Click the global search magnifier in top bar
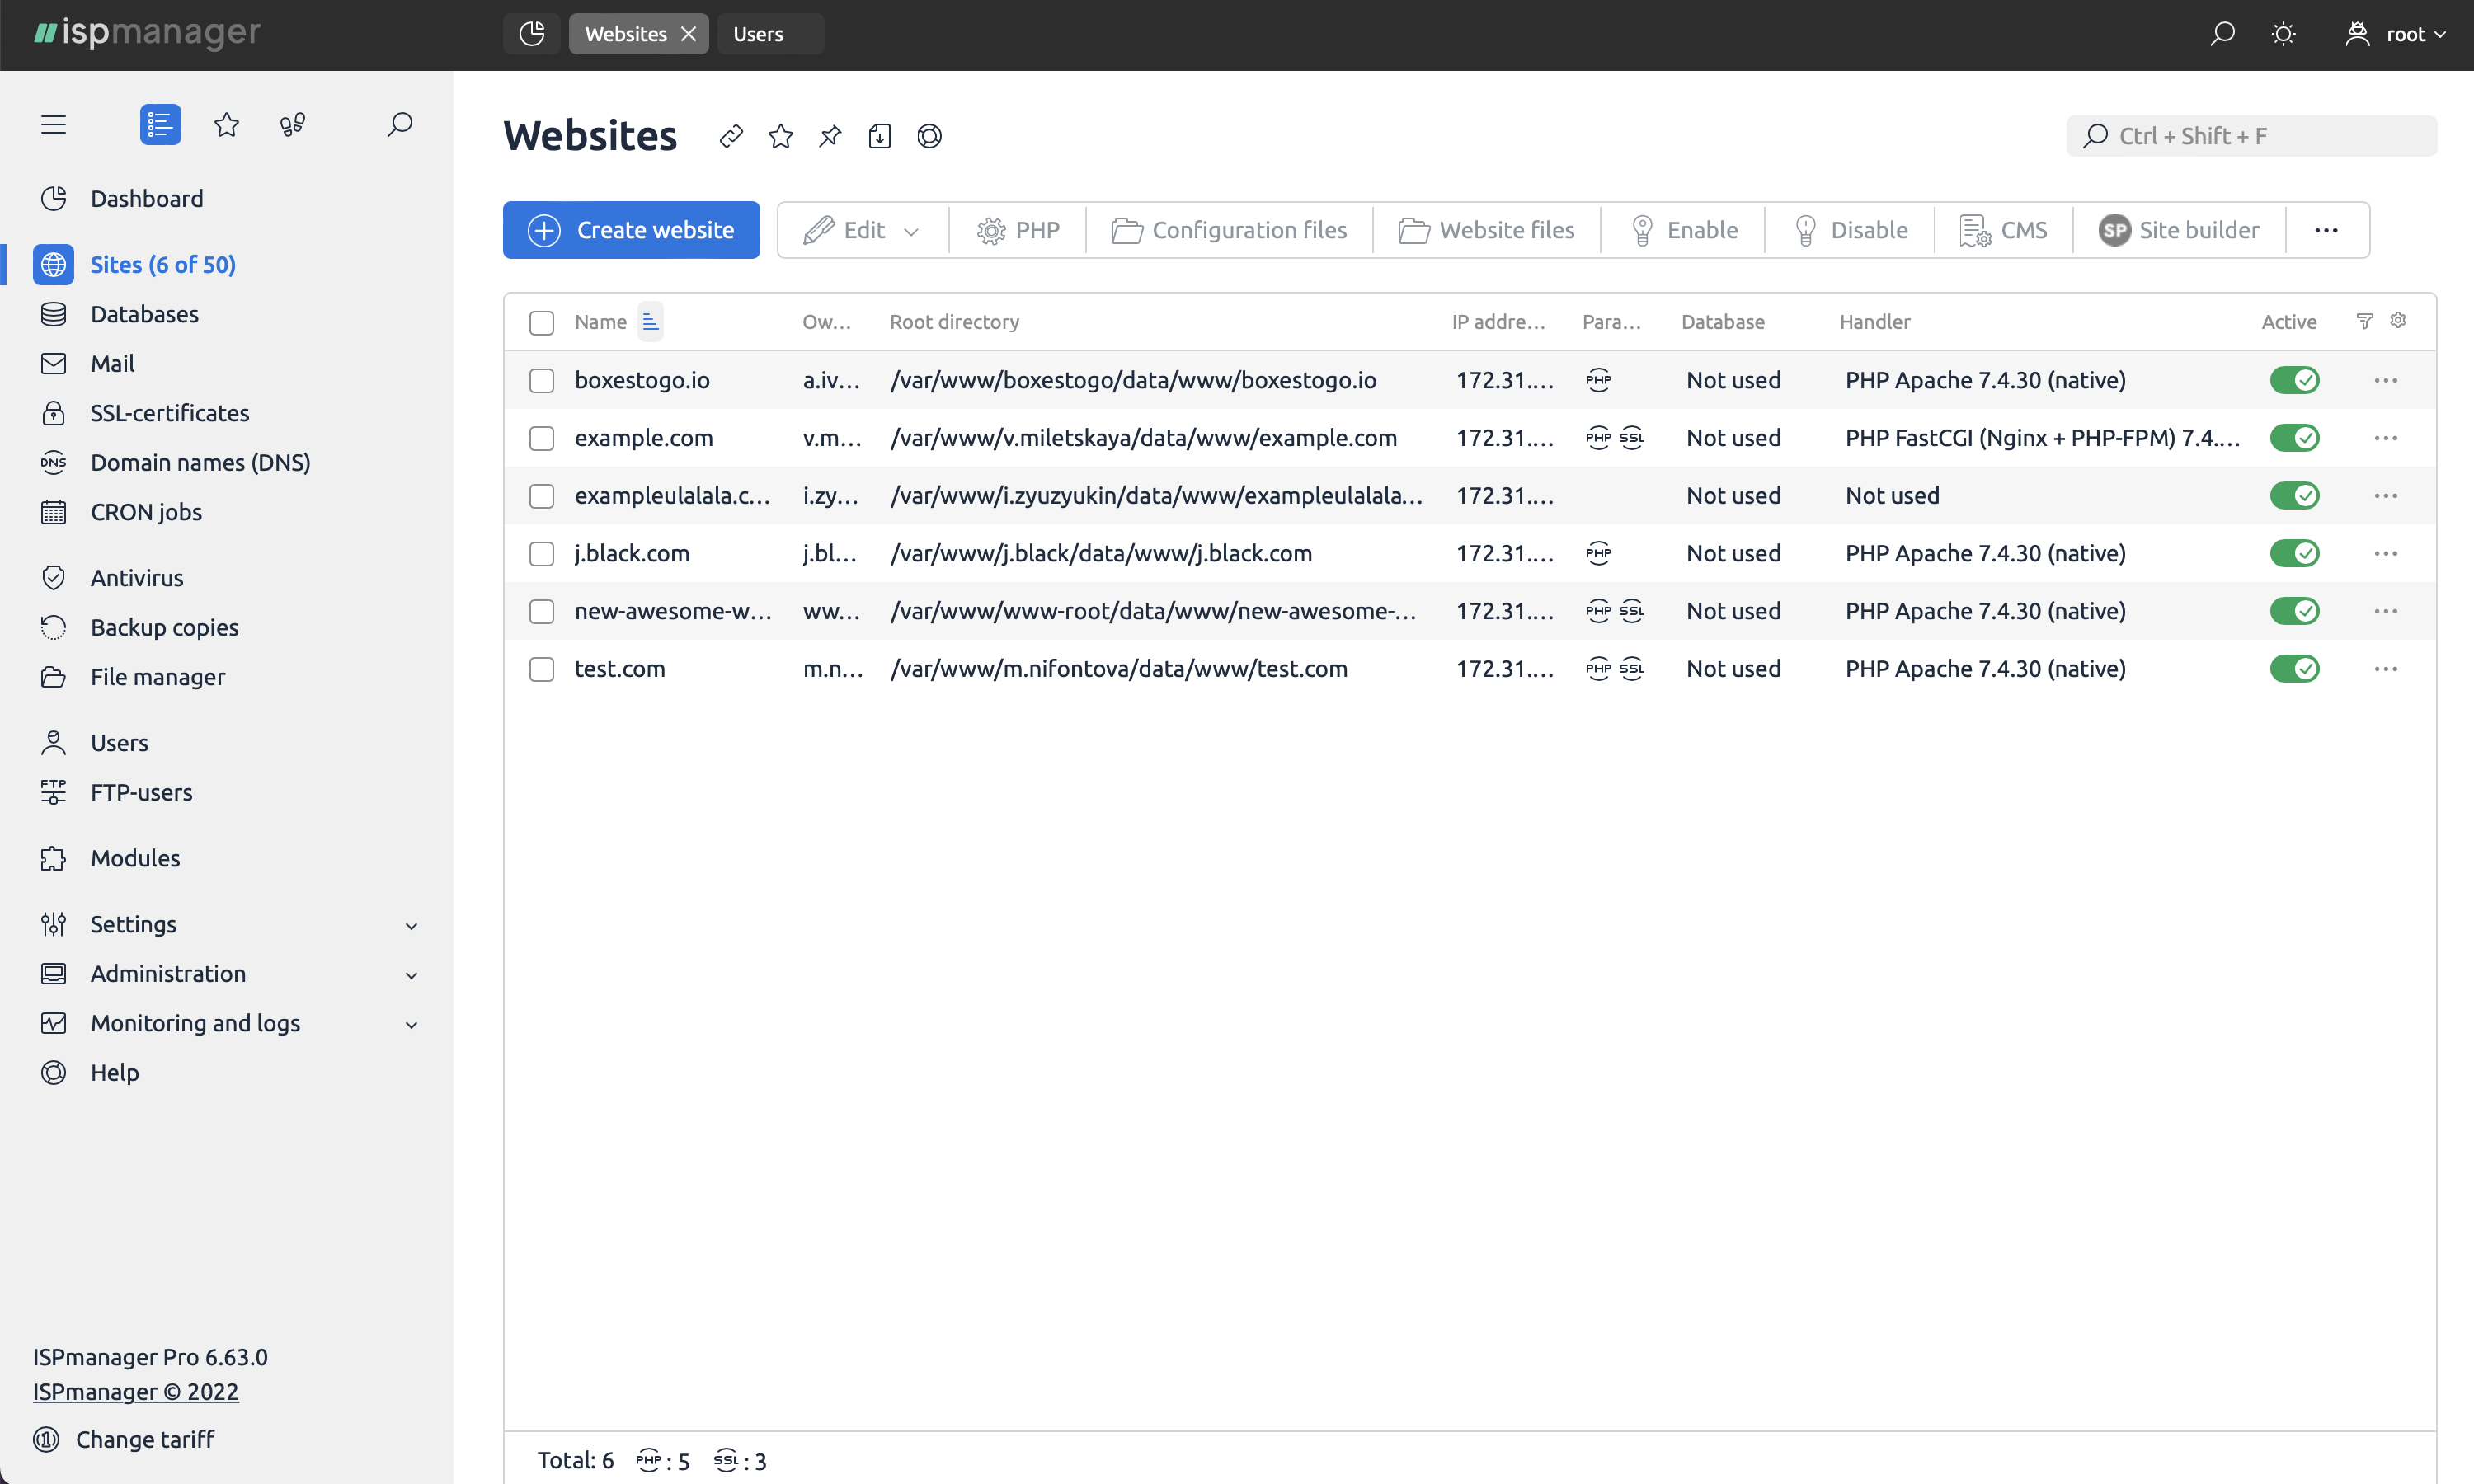The width and height of the screenshot is (2474, 1484). point(2222,34)
